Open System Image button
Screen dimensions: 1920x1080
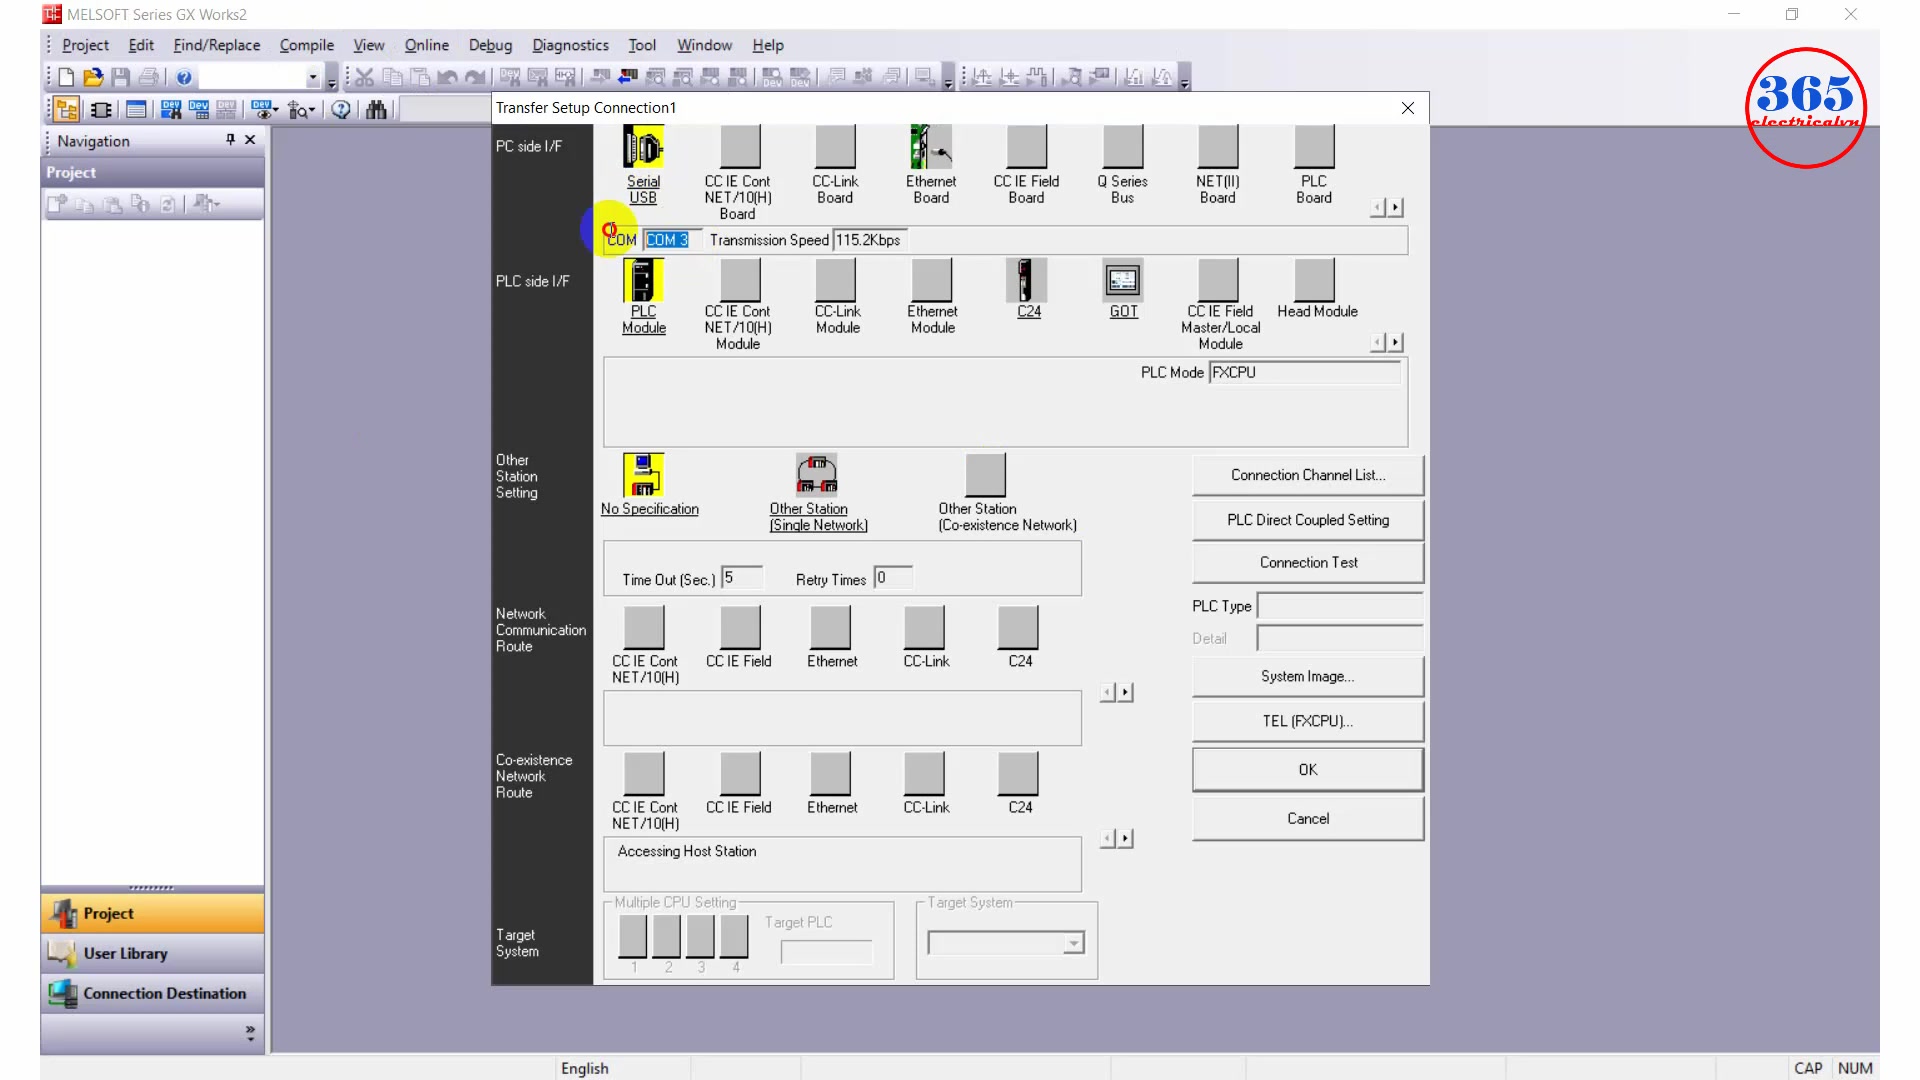point(1307,677)
